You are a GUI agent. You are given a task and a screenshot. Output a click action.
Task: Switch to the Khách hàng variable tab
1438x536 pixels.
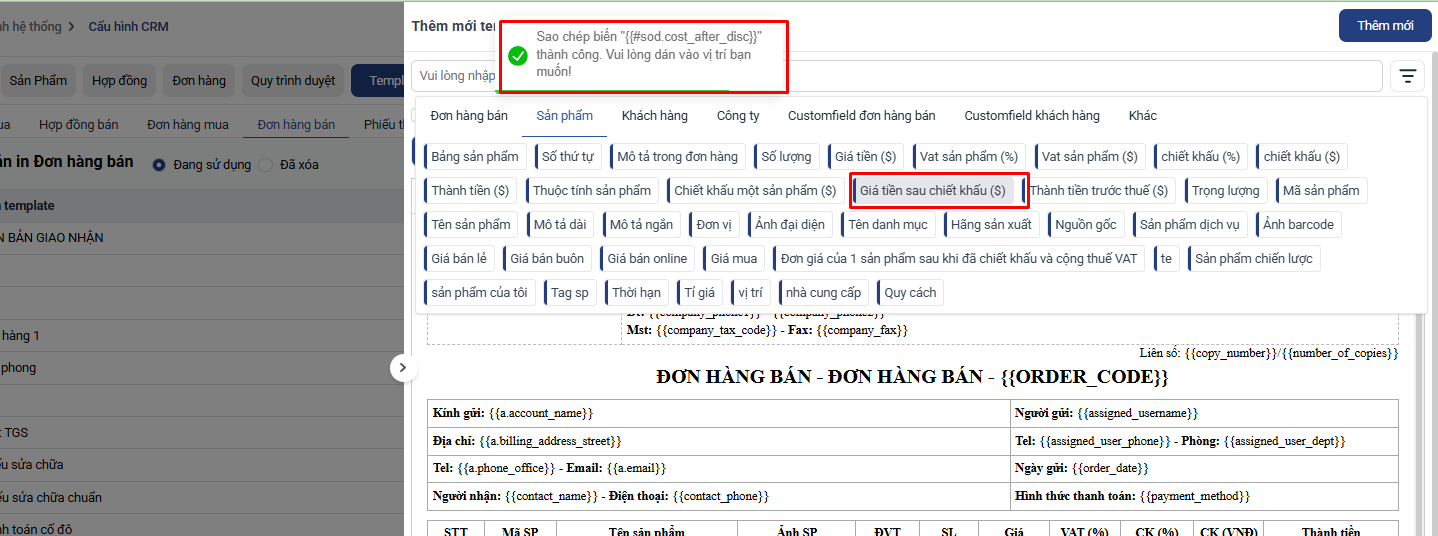tap(654, 116)
